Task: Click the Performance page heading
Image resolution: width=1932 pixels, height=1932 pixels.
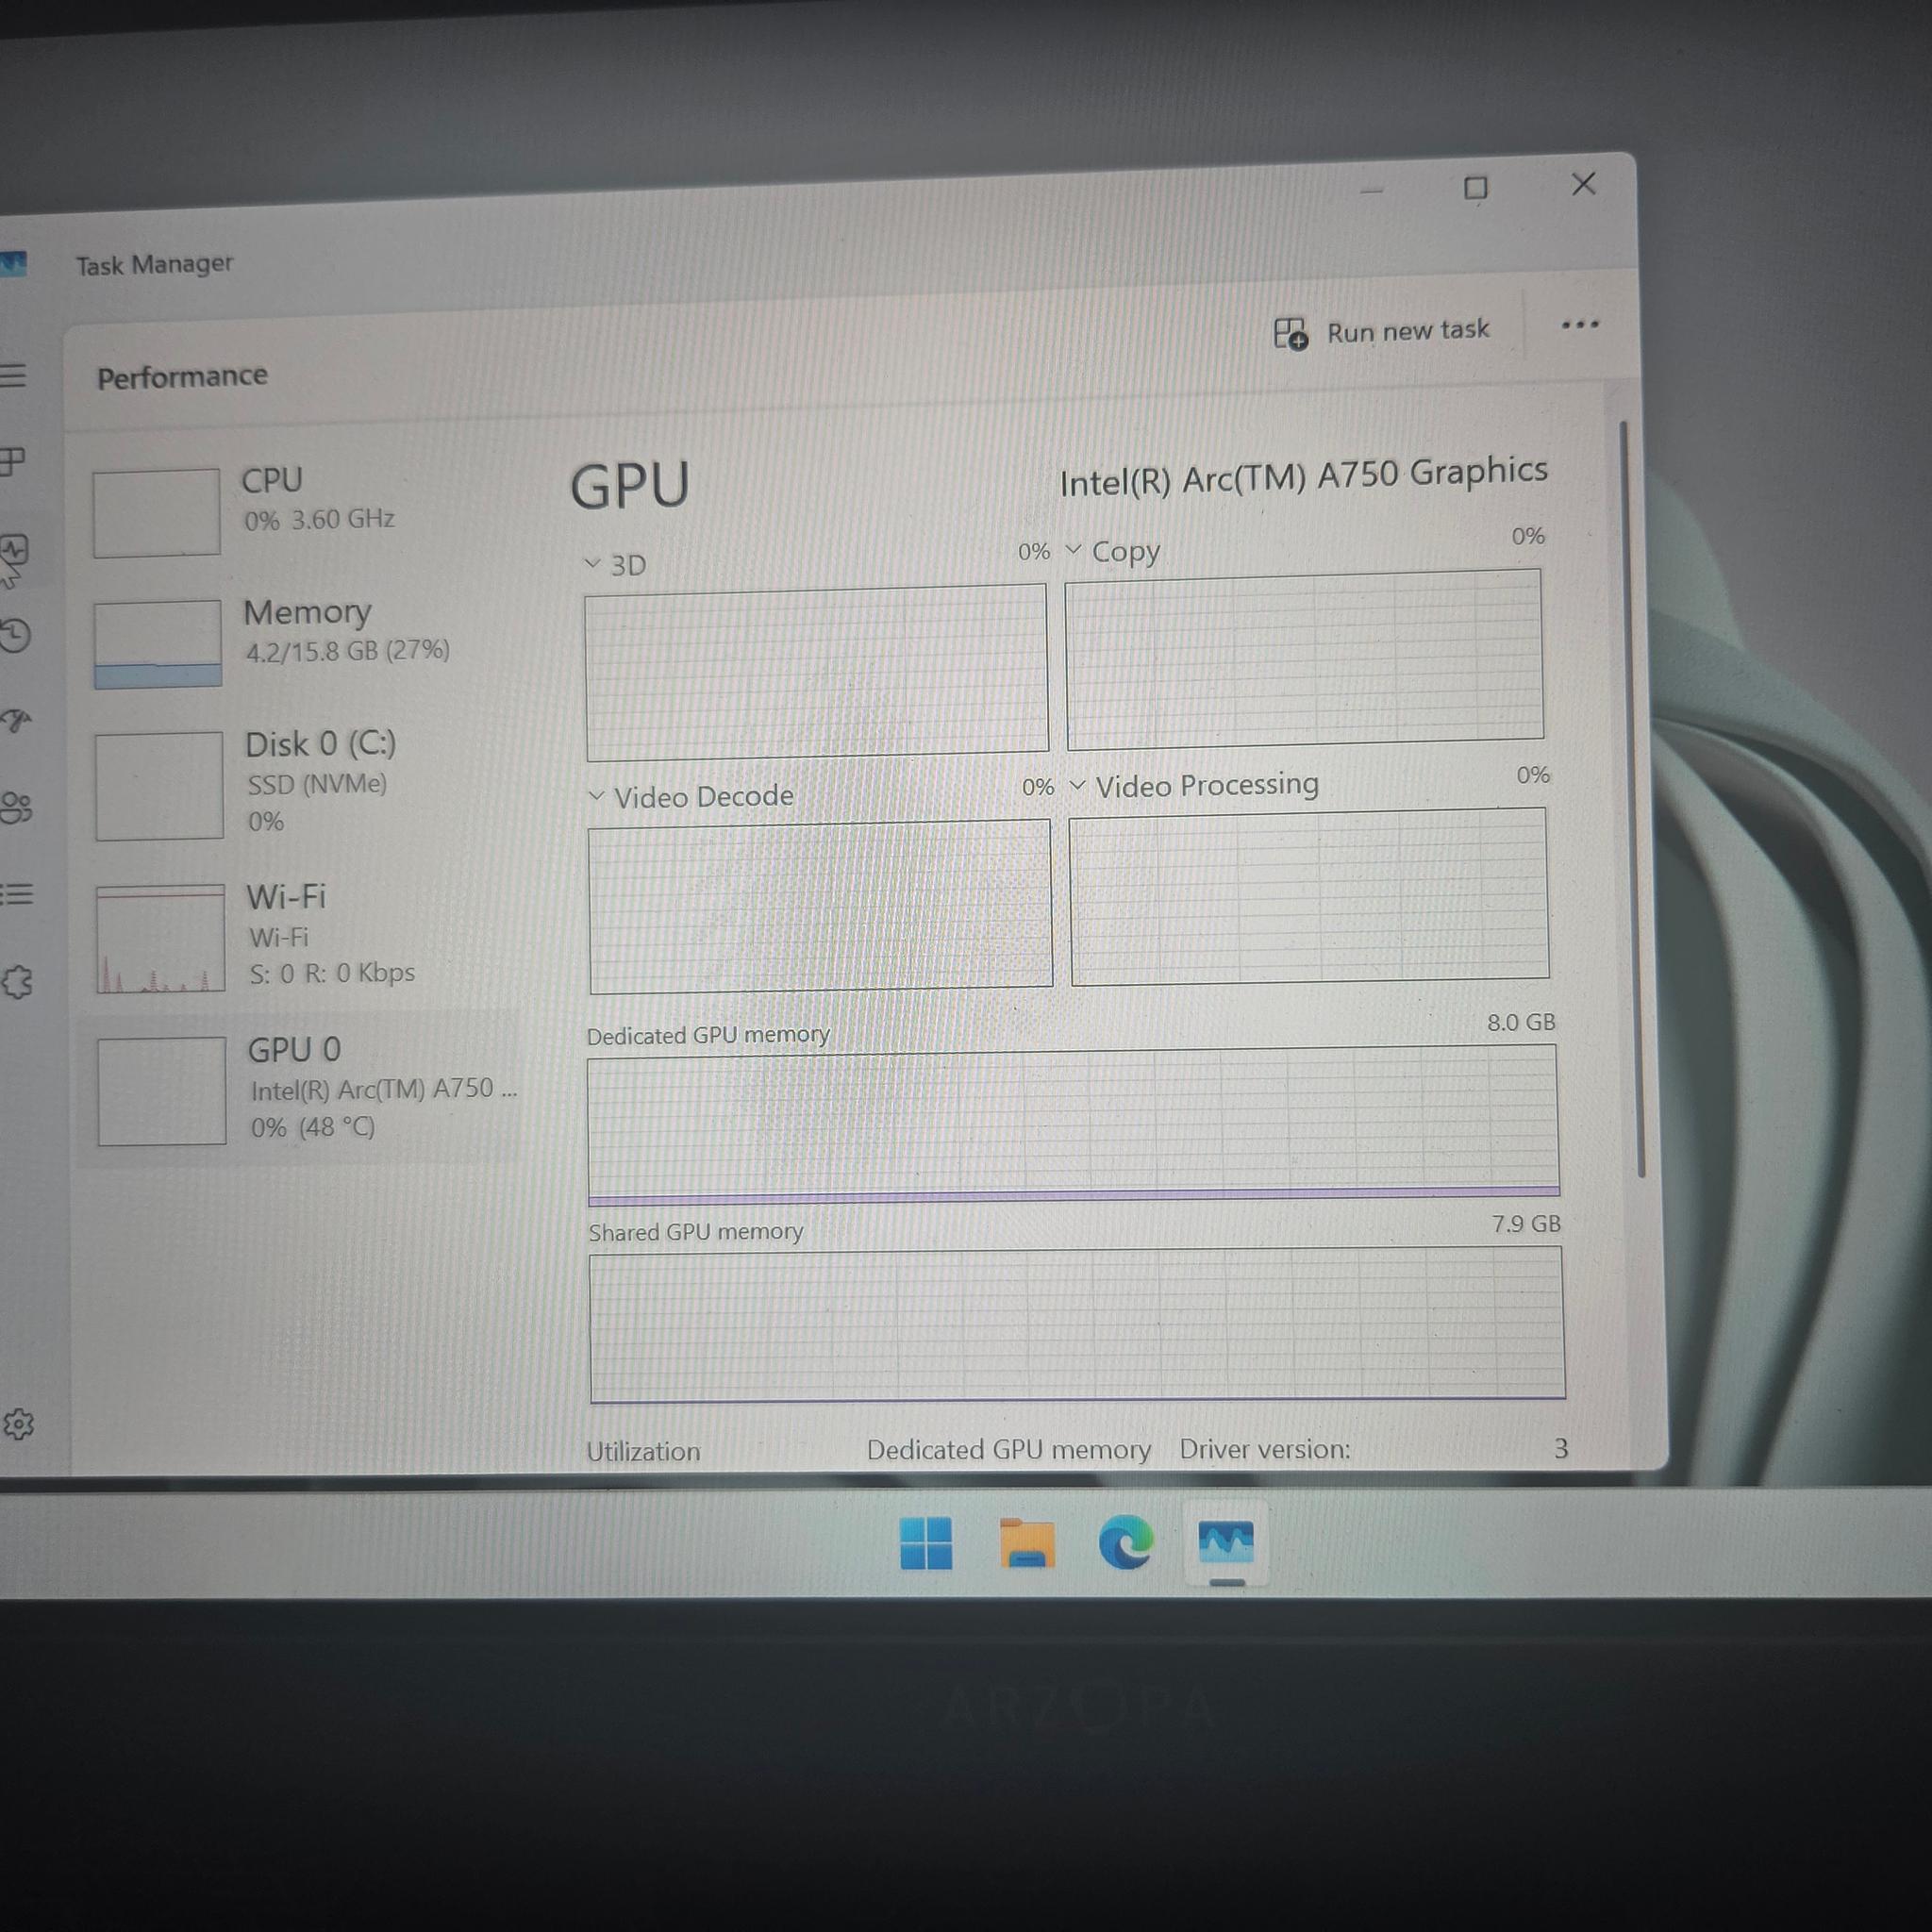Action: [x=182, y=376]
